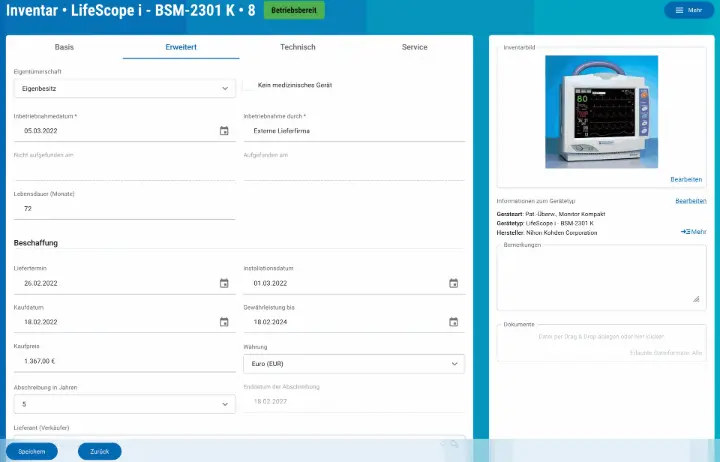Expand the Eigentümerschaft dropdown
Screen dimensions: 720x462
(124, 89)
